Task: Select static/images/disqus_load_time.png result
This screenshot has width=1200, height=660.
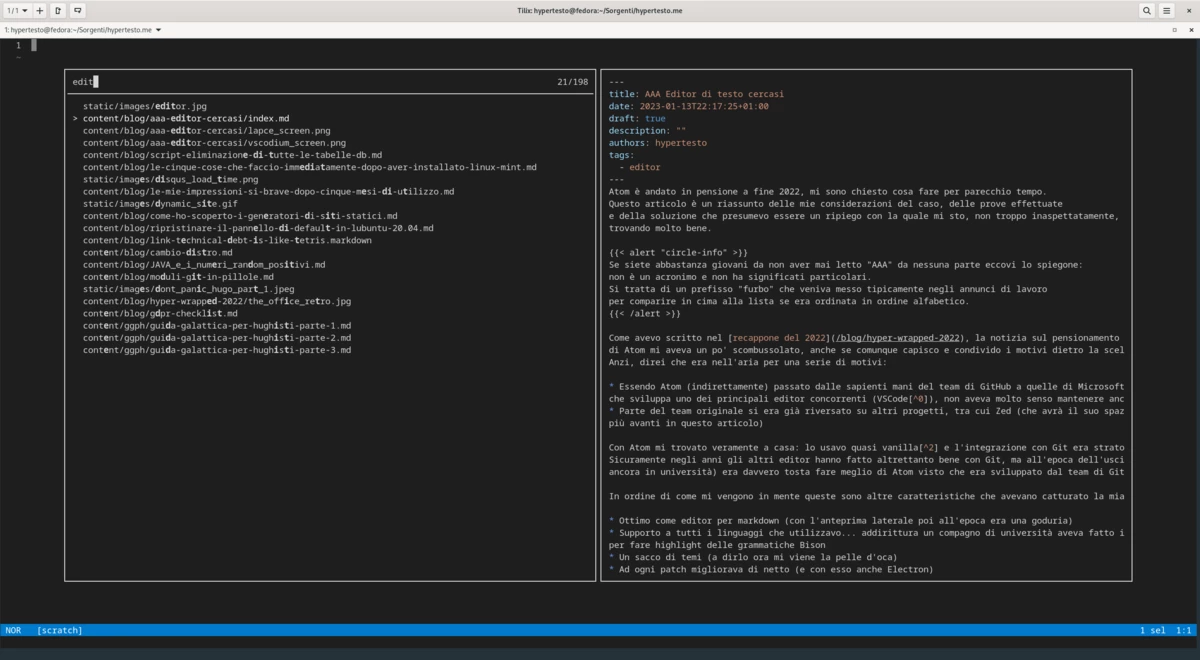Action: [x=170, y=179]
